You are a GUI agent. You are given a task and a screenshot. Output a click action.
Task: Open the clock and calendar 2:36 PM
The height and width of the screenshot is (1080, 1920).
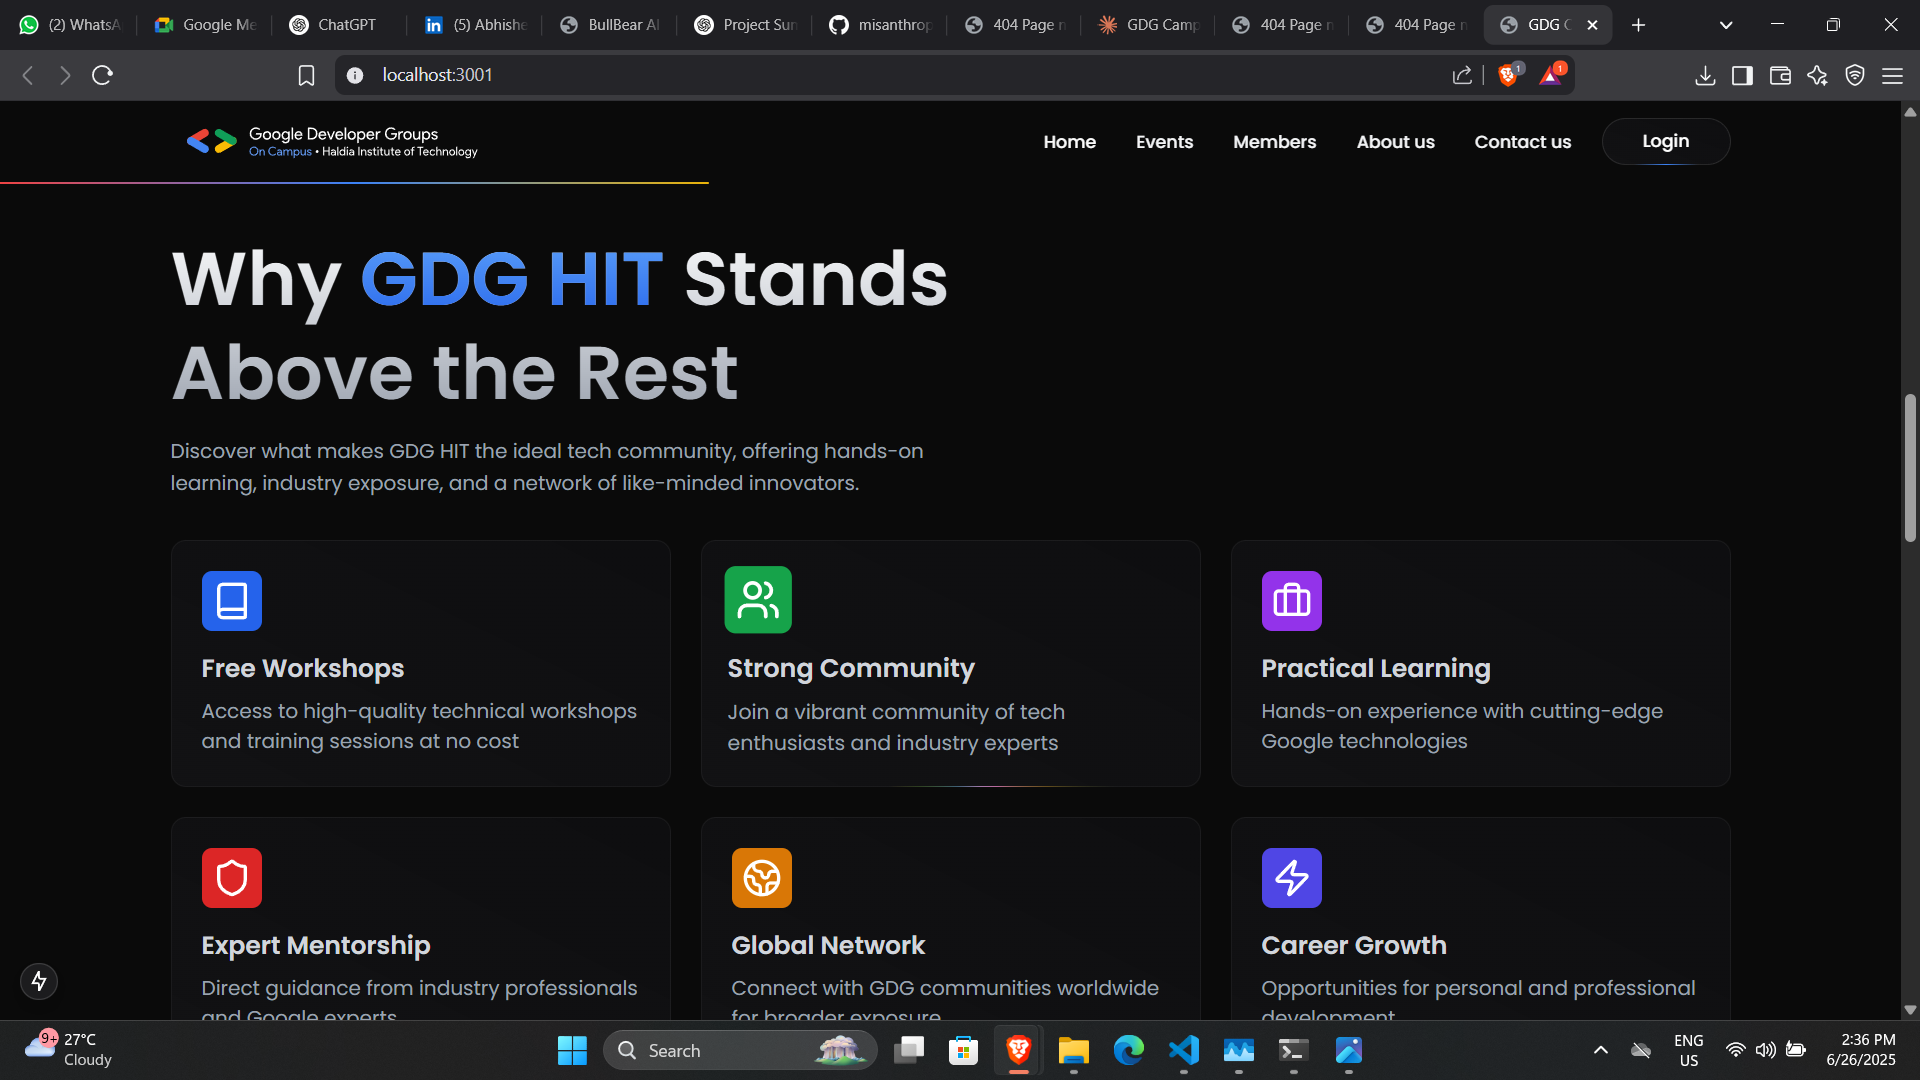click(1861, 1050)
